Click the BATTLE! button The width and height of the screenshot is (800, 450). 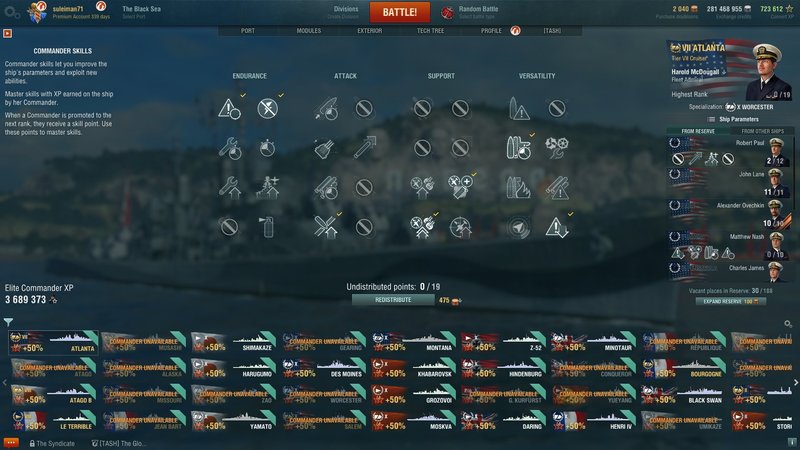pos(399,12)
